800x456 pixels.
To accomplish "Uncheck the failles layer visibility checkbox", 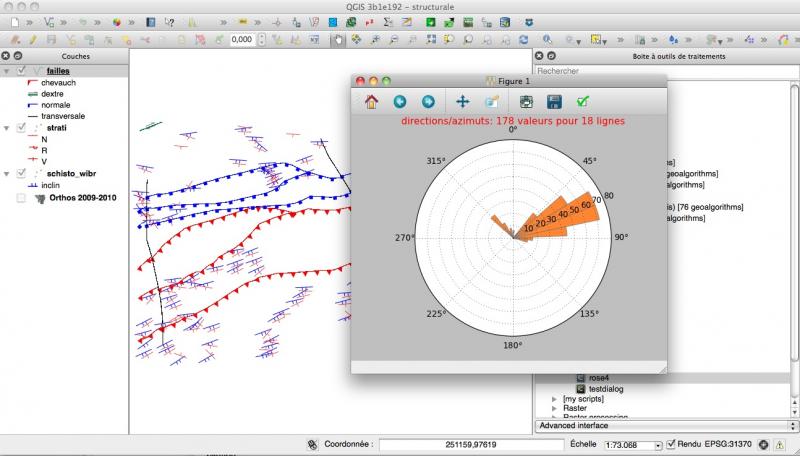I will (22, 71).
